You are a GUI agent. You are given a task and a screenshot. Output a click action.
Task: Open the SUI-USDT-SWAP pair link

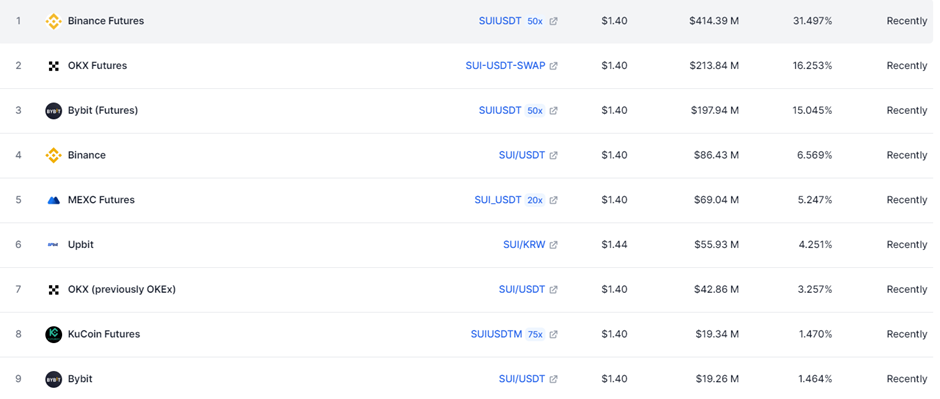pyautogui.click(x=505, y=66)
